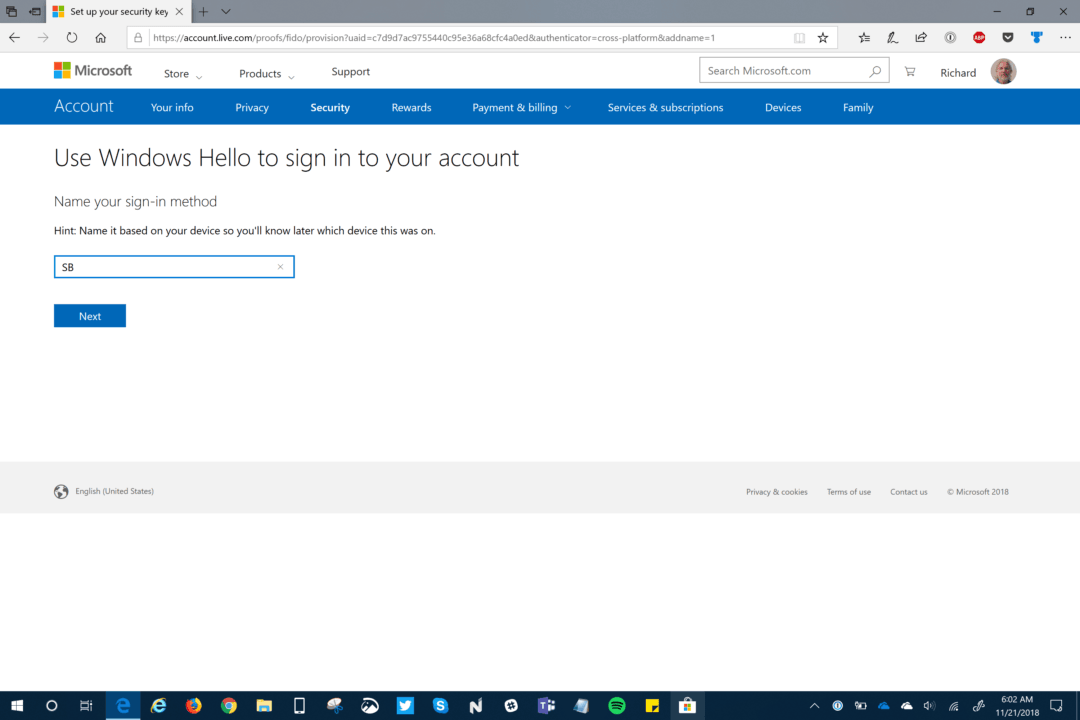Open the Microsoft Store from the taskbar
Image resolution: width=1080 pixels, height=720 pixels.
[687, 705]
